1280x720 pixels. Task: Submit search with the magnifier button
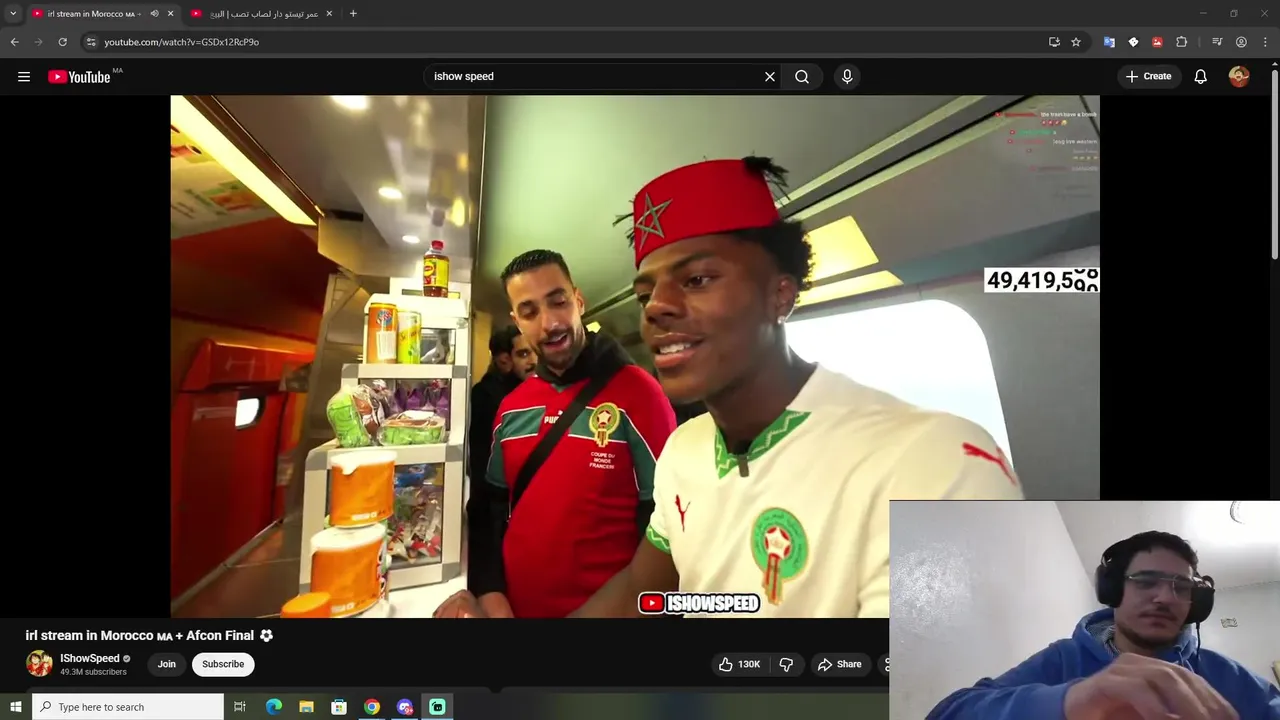tap(802, 77)
